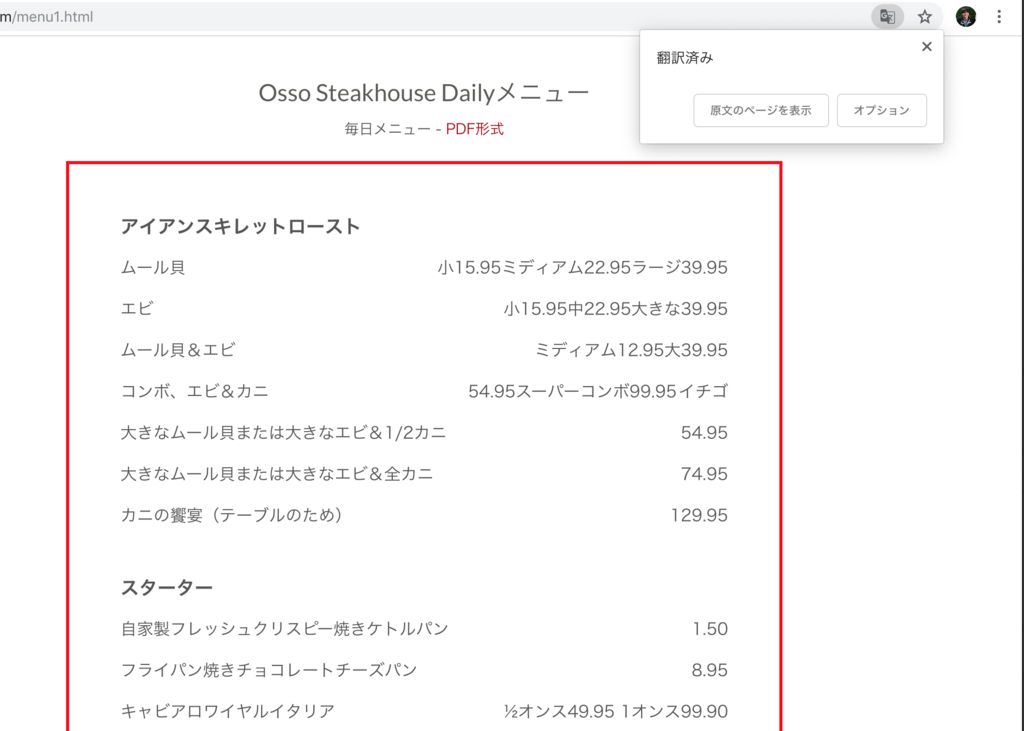Viewport: 1024px width, 731px height.
Task: Click the 54.95 price of the 1/2カニ item
Action: 704,432
